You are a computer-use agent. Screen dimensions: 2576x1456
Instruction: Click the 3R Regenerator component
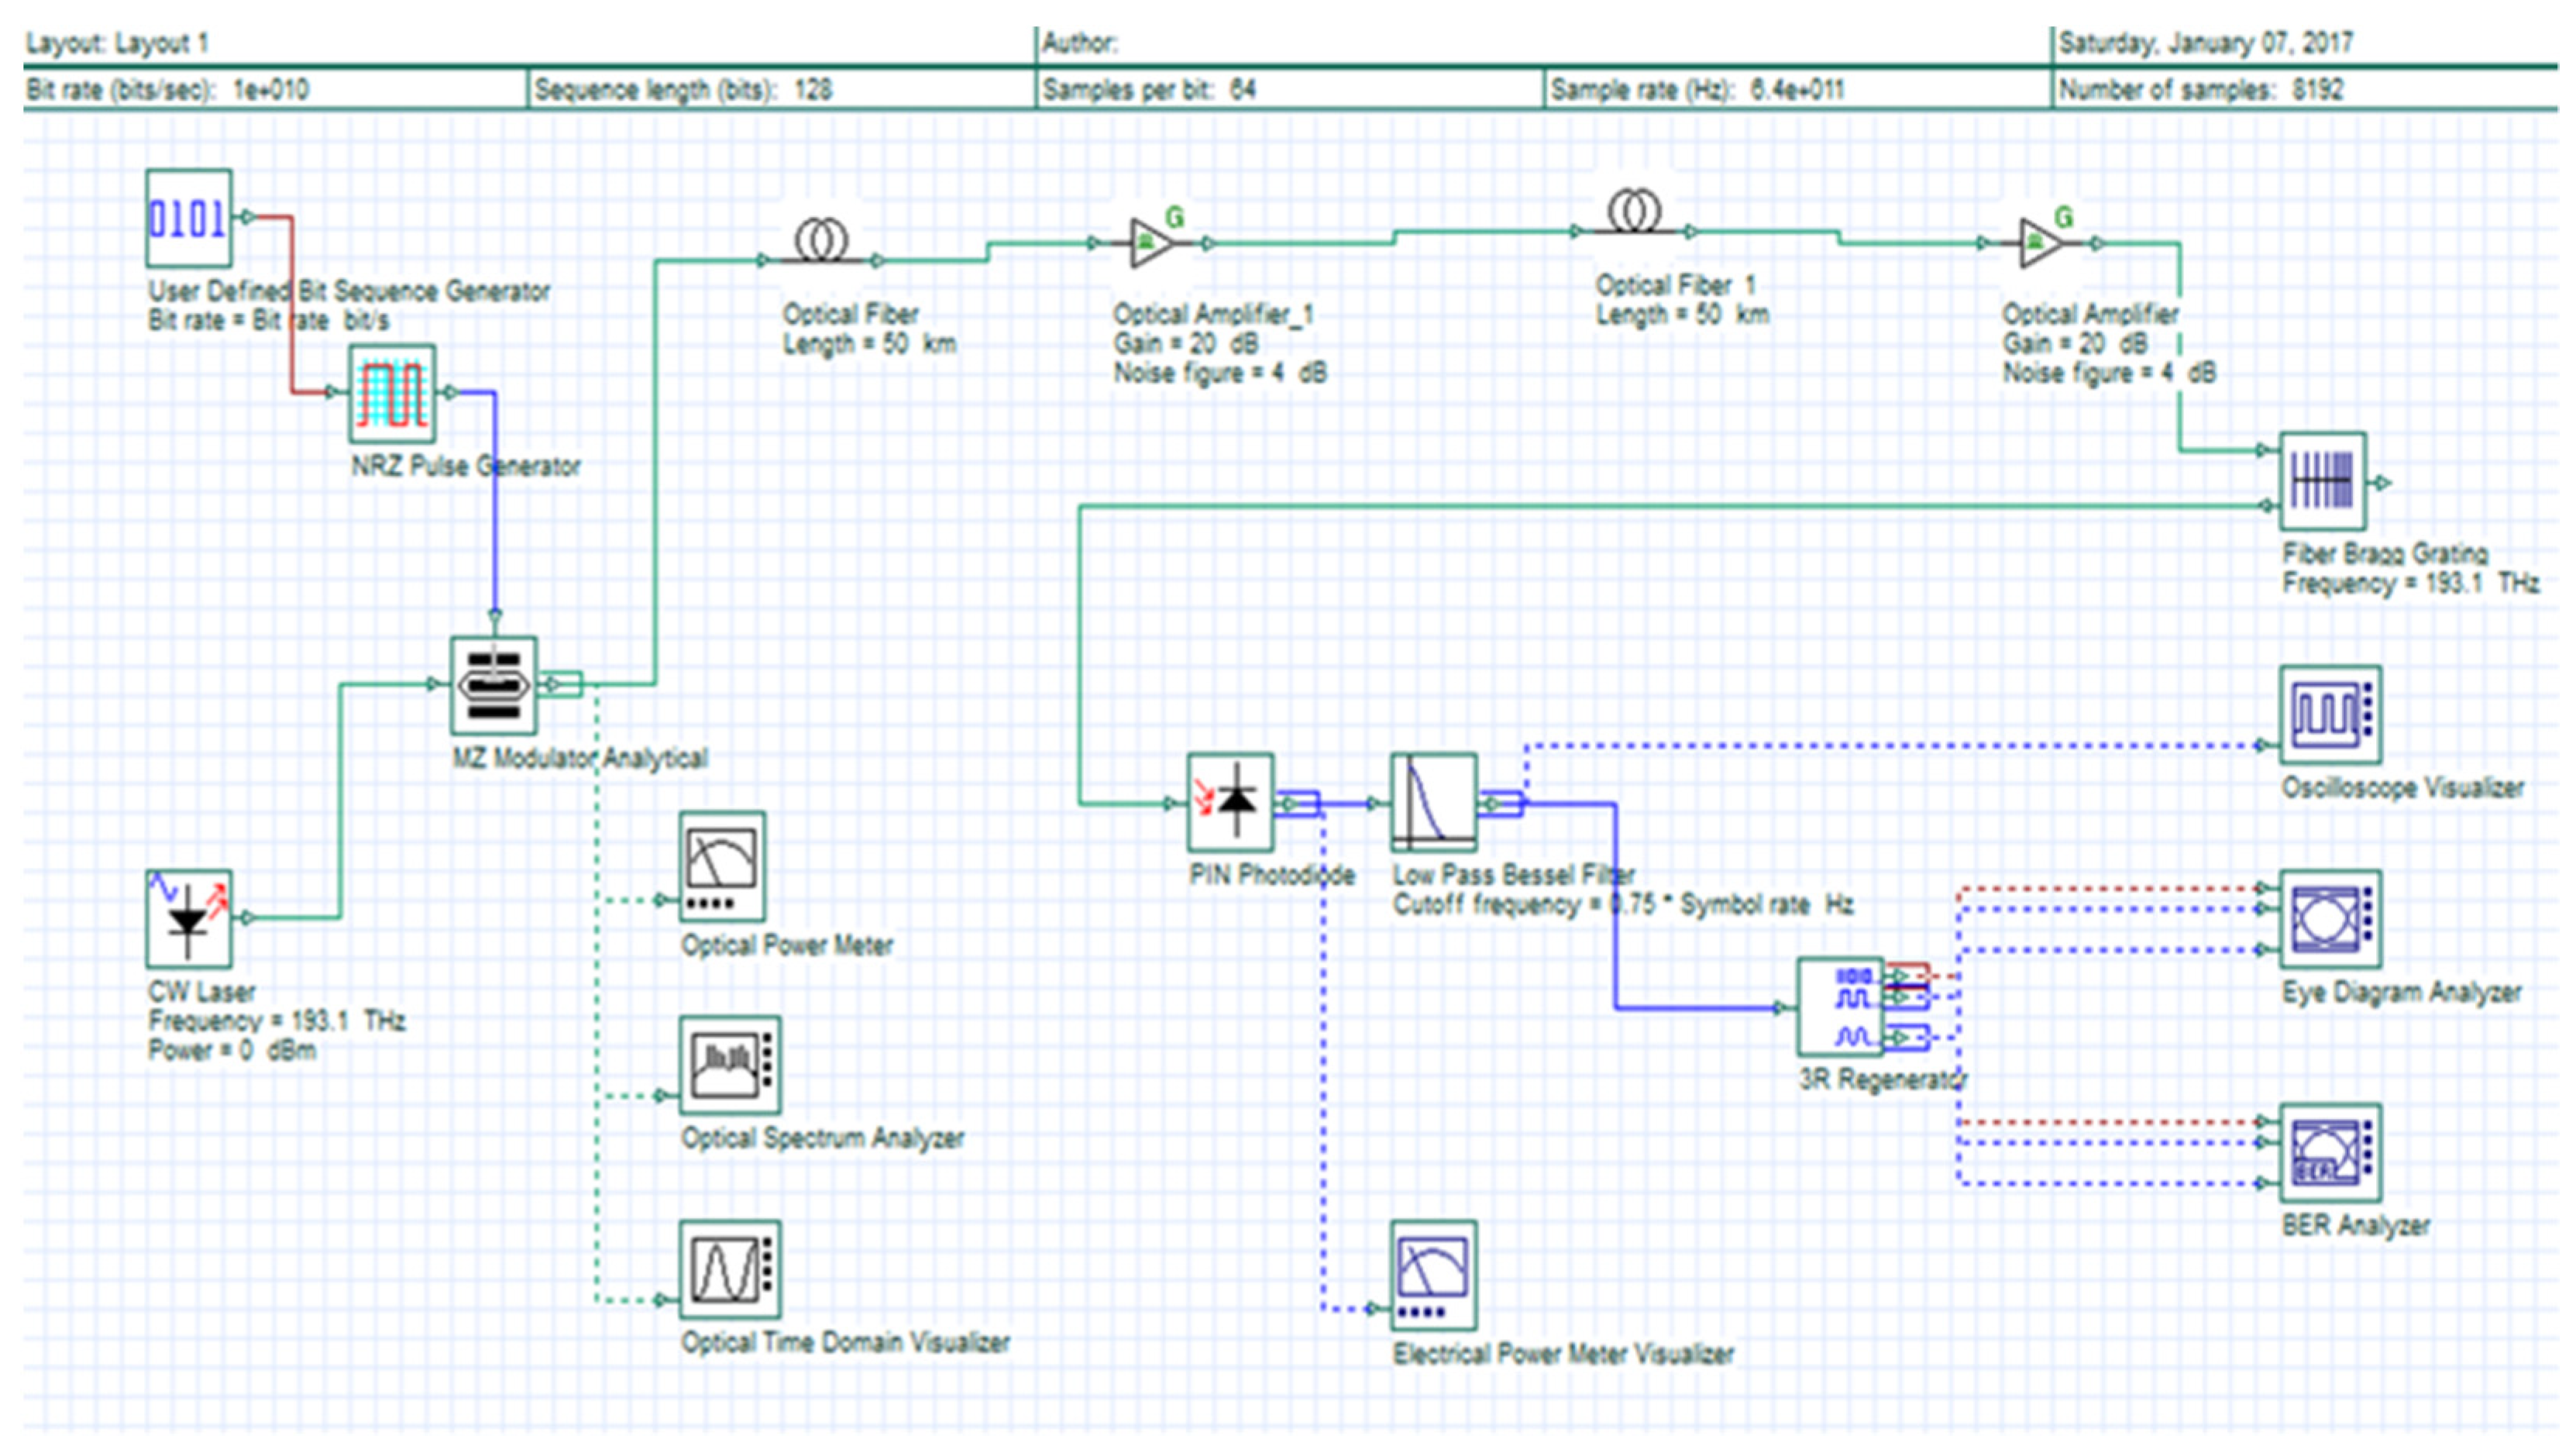(x=1840, y=1006)
